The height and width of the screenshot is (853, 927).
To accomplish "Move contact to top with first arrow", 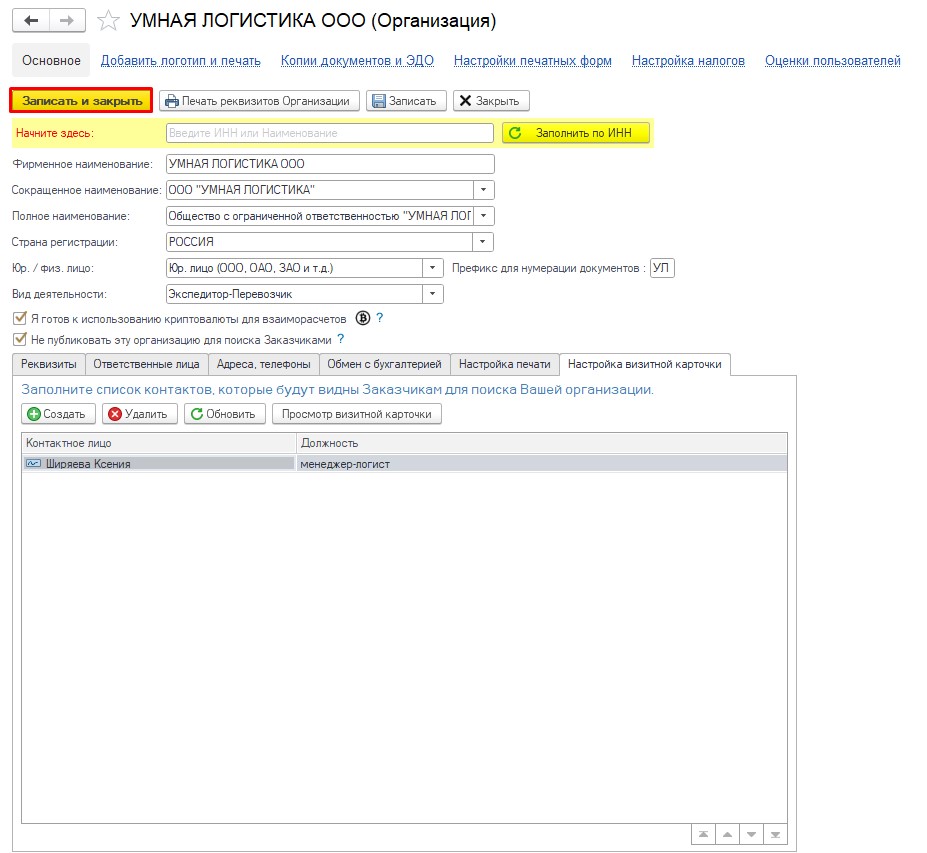I will [703, 835].
